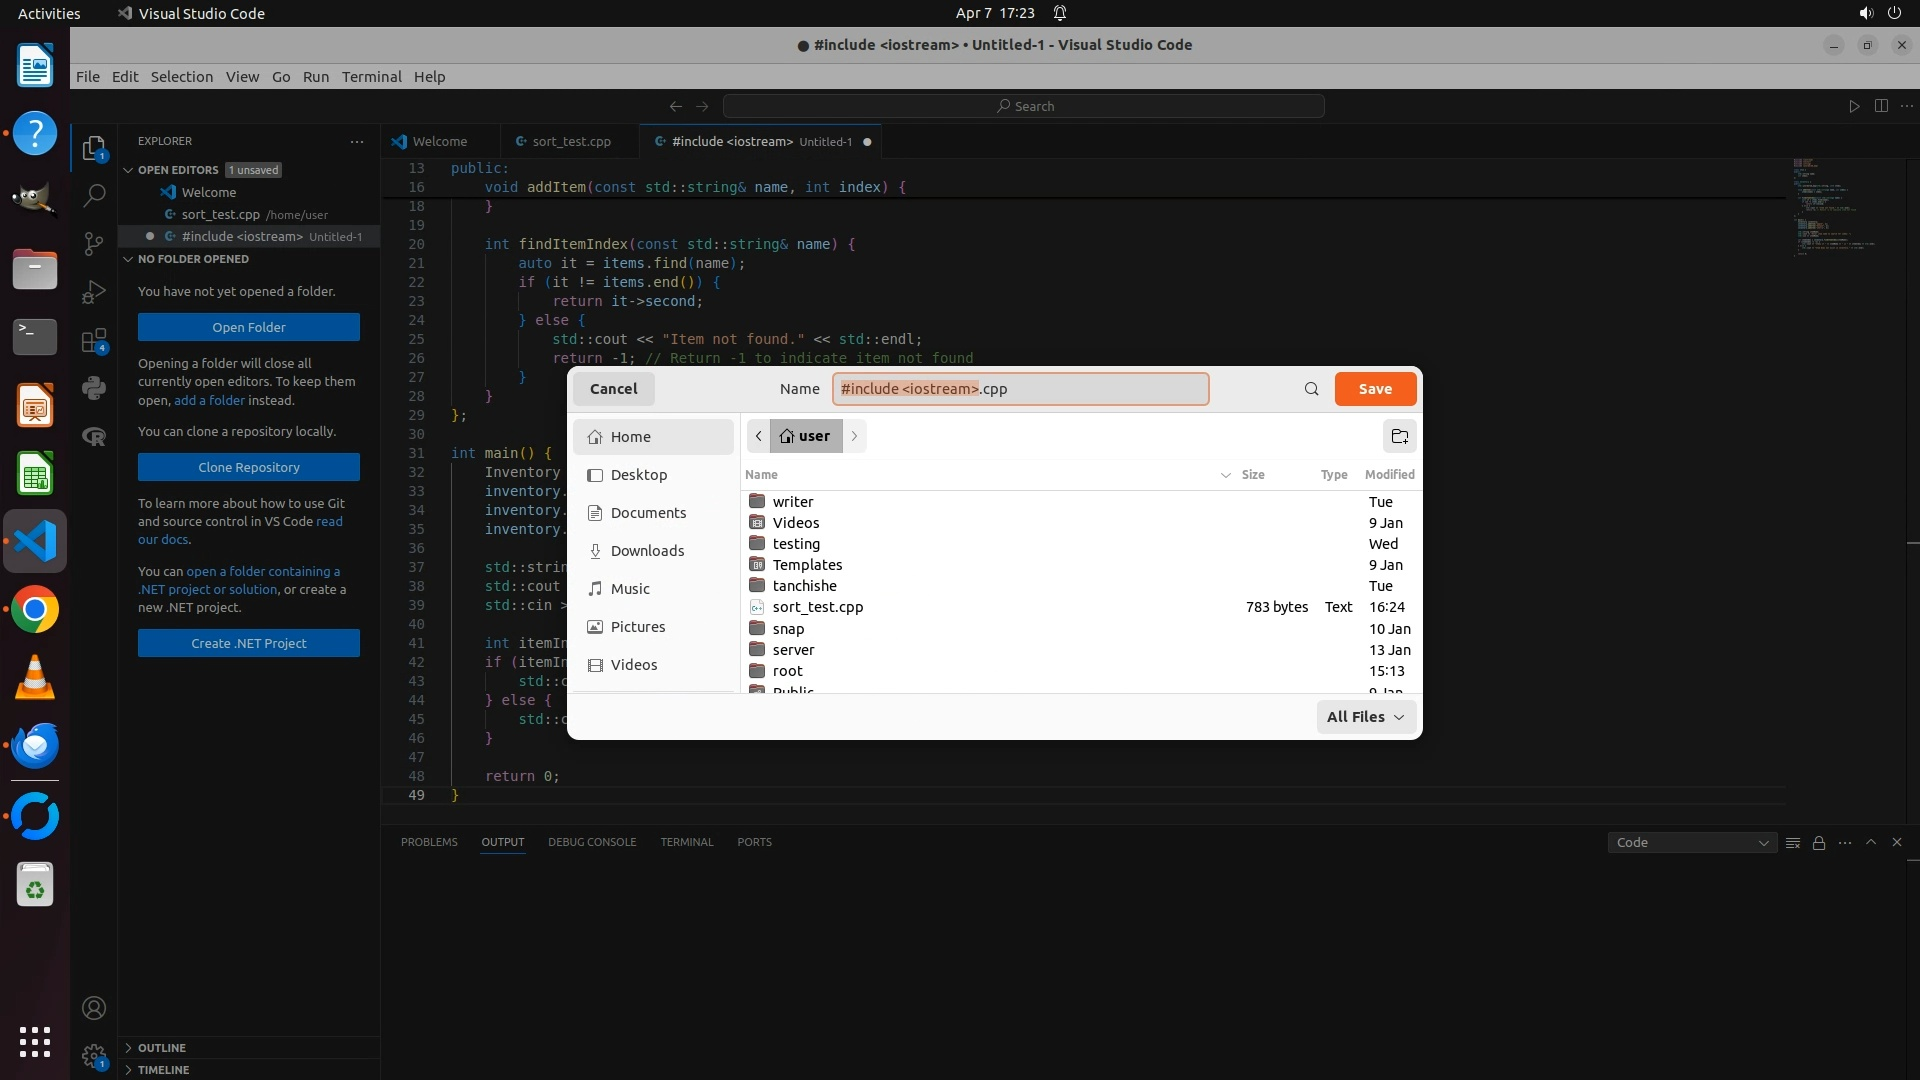Viewport: 1920px width, 1080px height.
Task: Expand the Outline section
Action: 161,1048
